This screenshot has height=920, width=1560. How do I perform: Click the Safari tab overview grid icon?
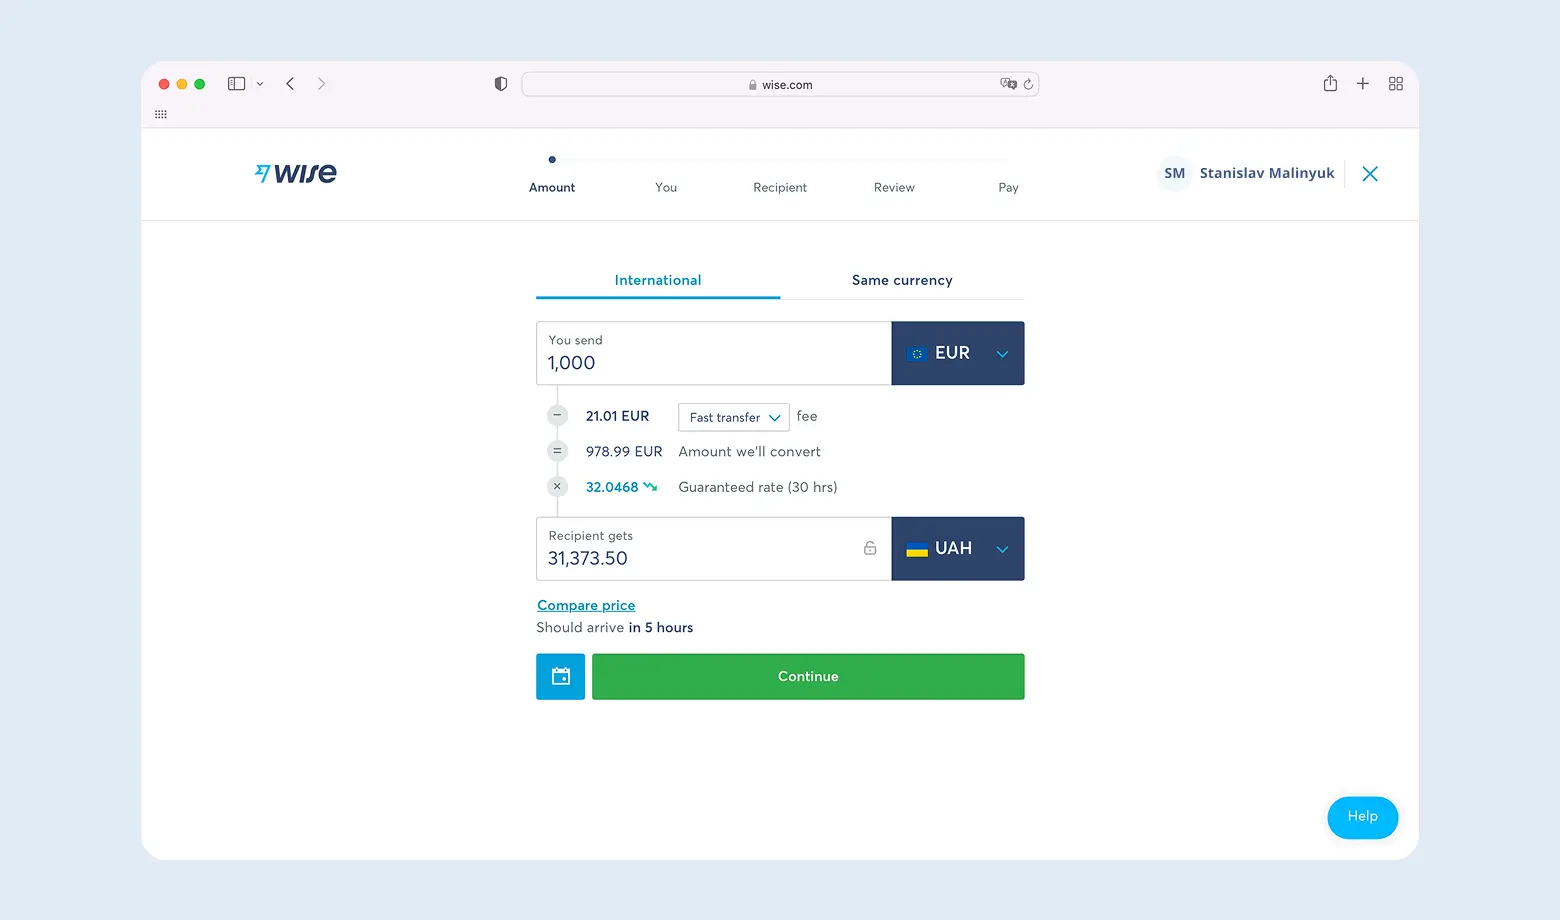click(1396, 84)
